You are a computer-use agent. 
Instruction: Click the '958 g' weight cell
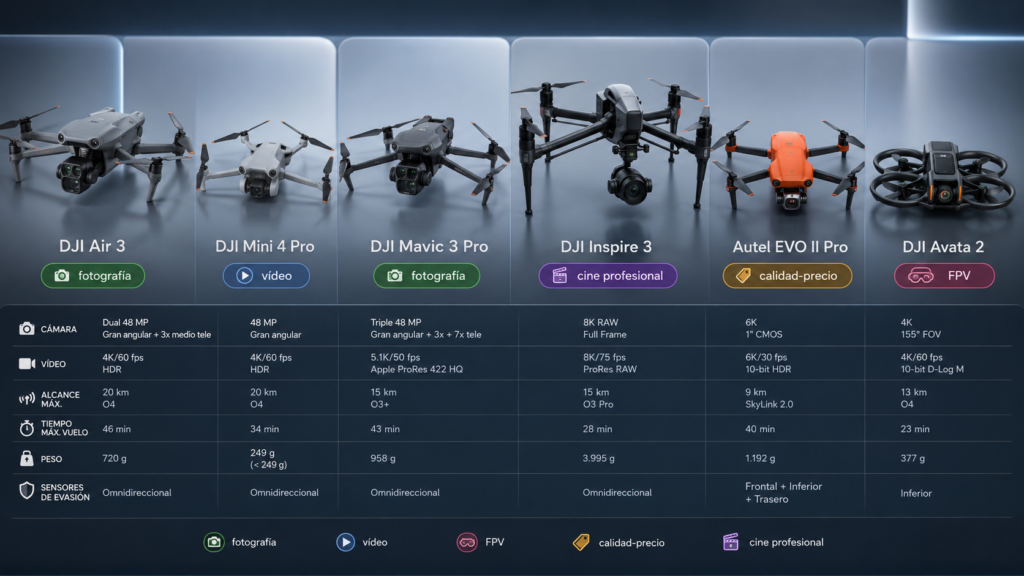[383, 458]
